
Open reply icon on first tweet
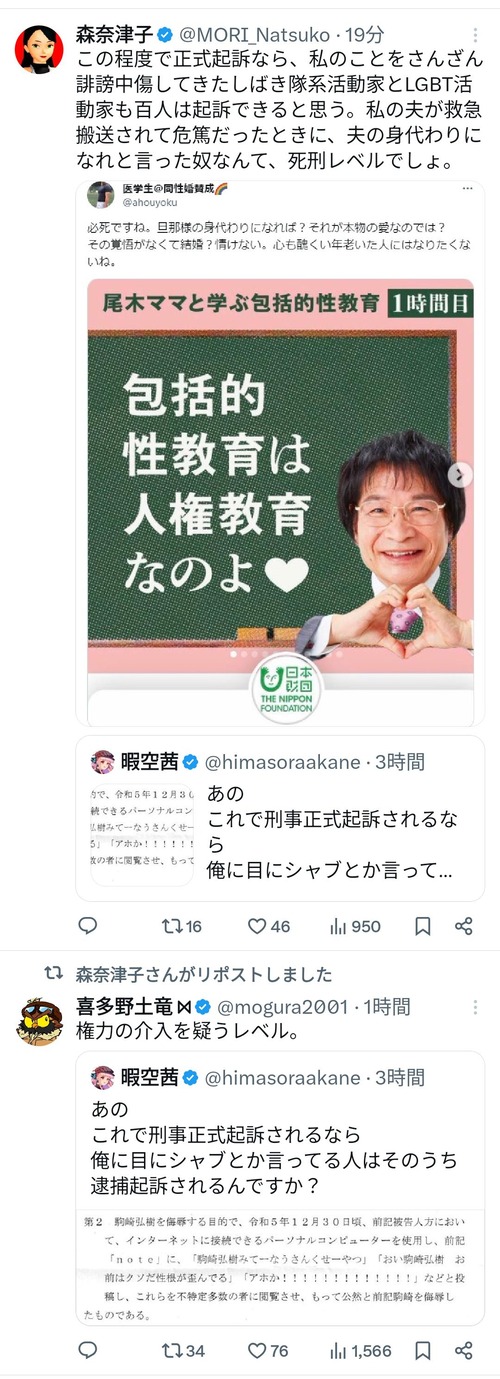[87, 926]
